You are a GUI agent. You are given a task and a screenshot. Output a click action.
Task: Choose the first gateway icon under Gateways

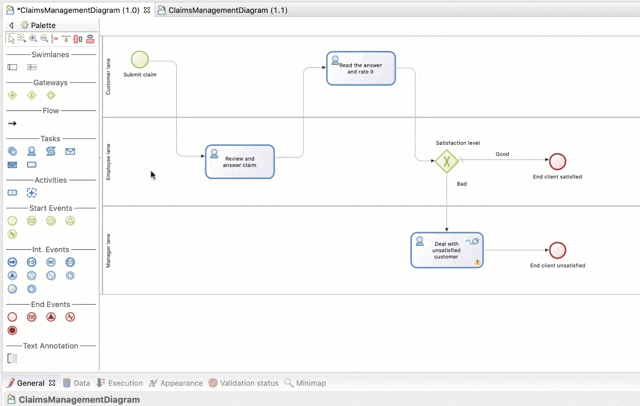pos(13,96)
